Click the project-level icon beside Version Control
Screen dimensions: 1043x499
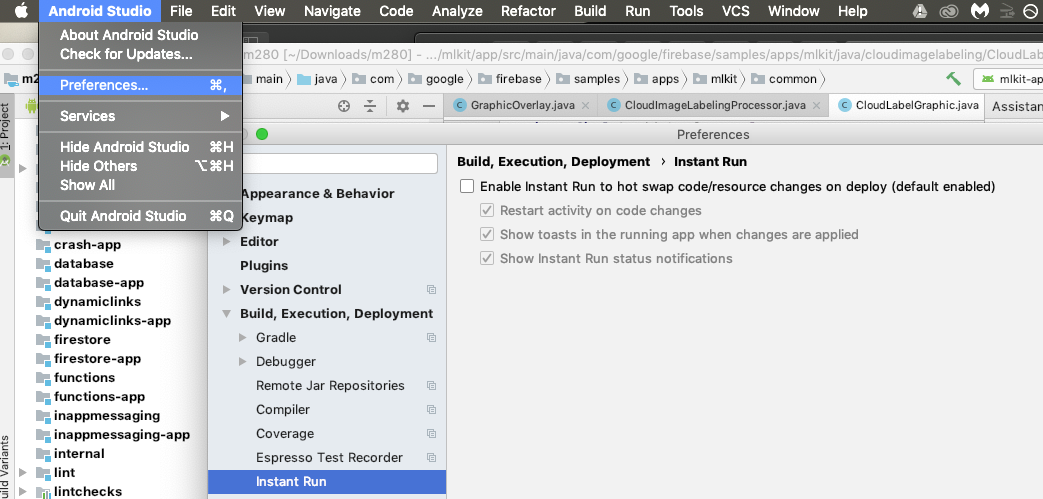tap(431, 290)
